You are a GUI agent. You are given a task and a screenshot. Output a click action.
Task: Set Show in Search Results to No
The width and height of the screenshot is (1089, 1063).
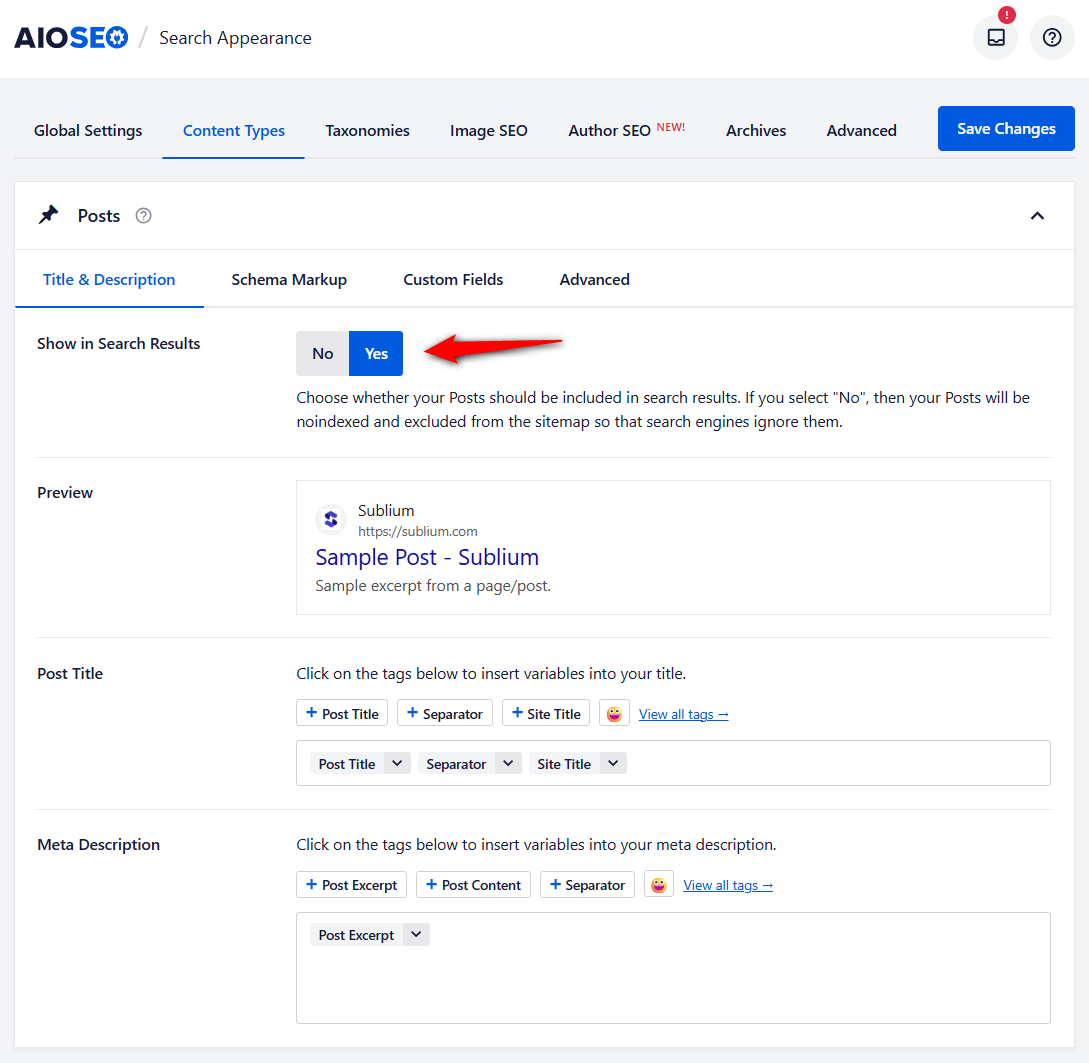coord(322,353)
